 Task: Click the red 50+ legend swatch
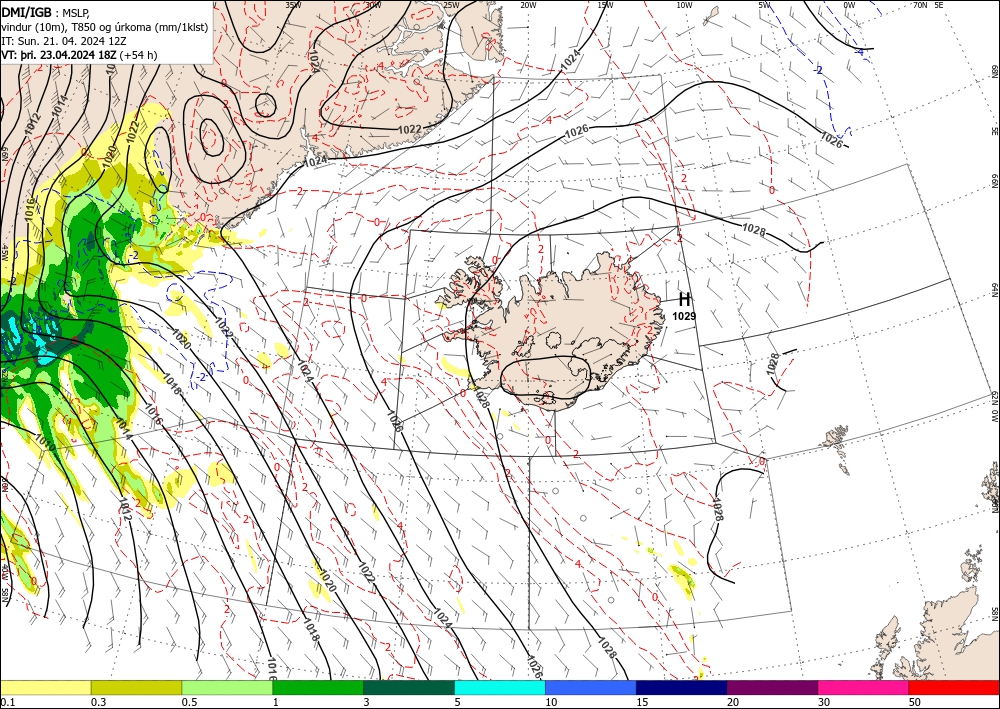point(954,687)
